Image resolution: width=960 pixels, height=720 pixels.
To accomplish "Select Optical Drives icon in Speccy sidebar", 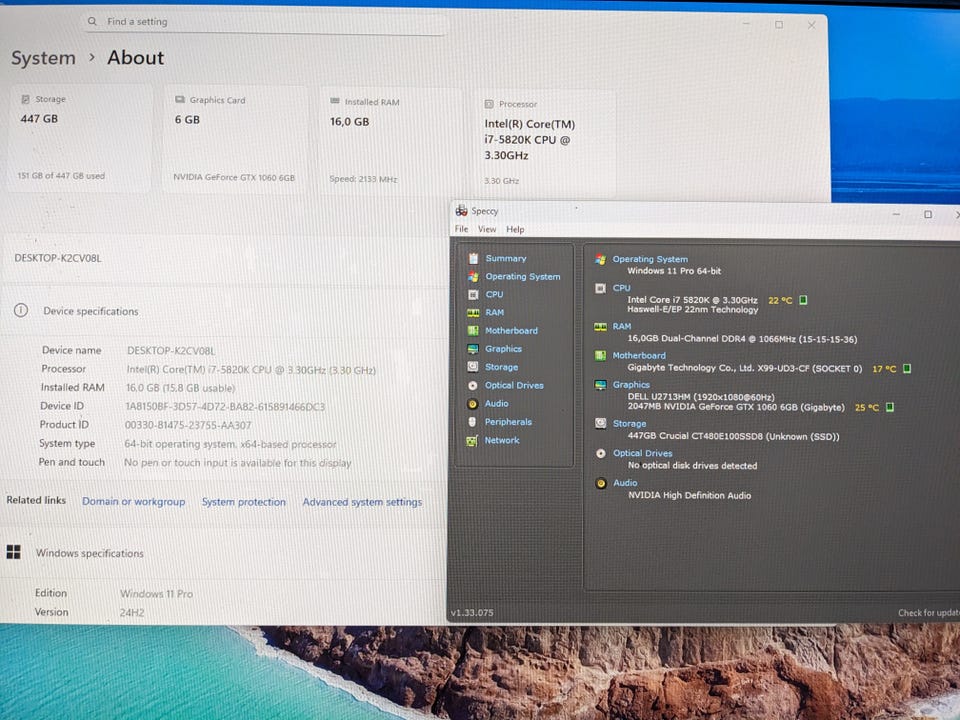I will click(x=473, y=386).
